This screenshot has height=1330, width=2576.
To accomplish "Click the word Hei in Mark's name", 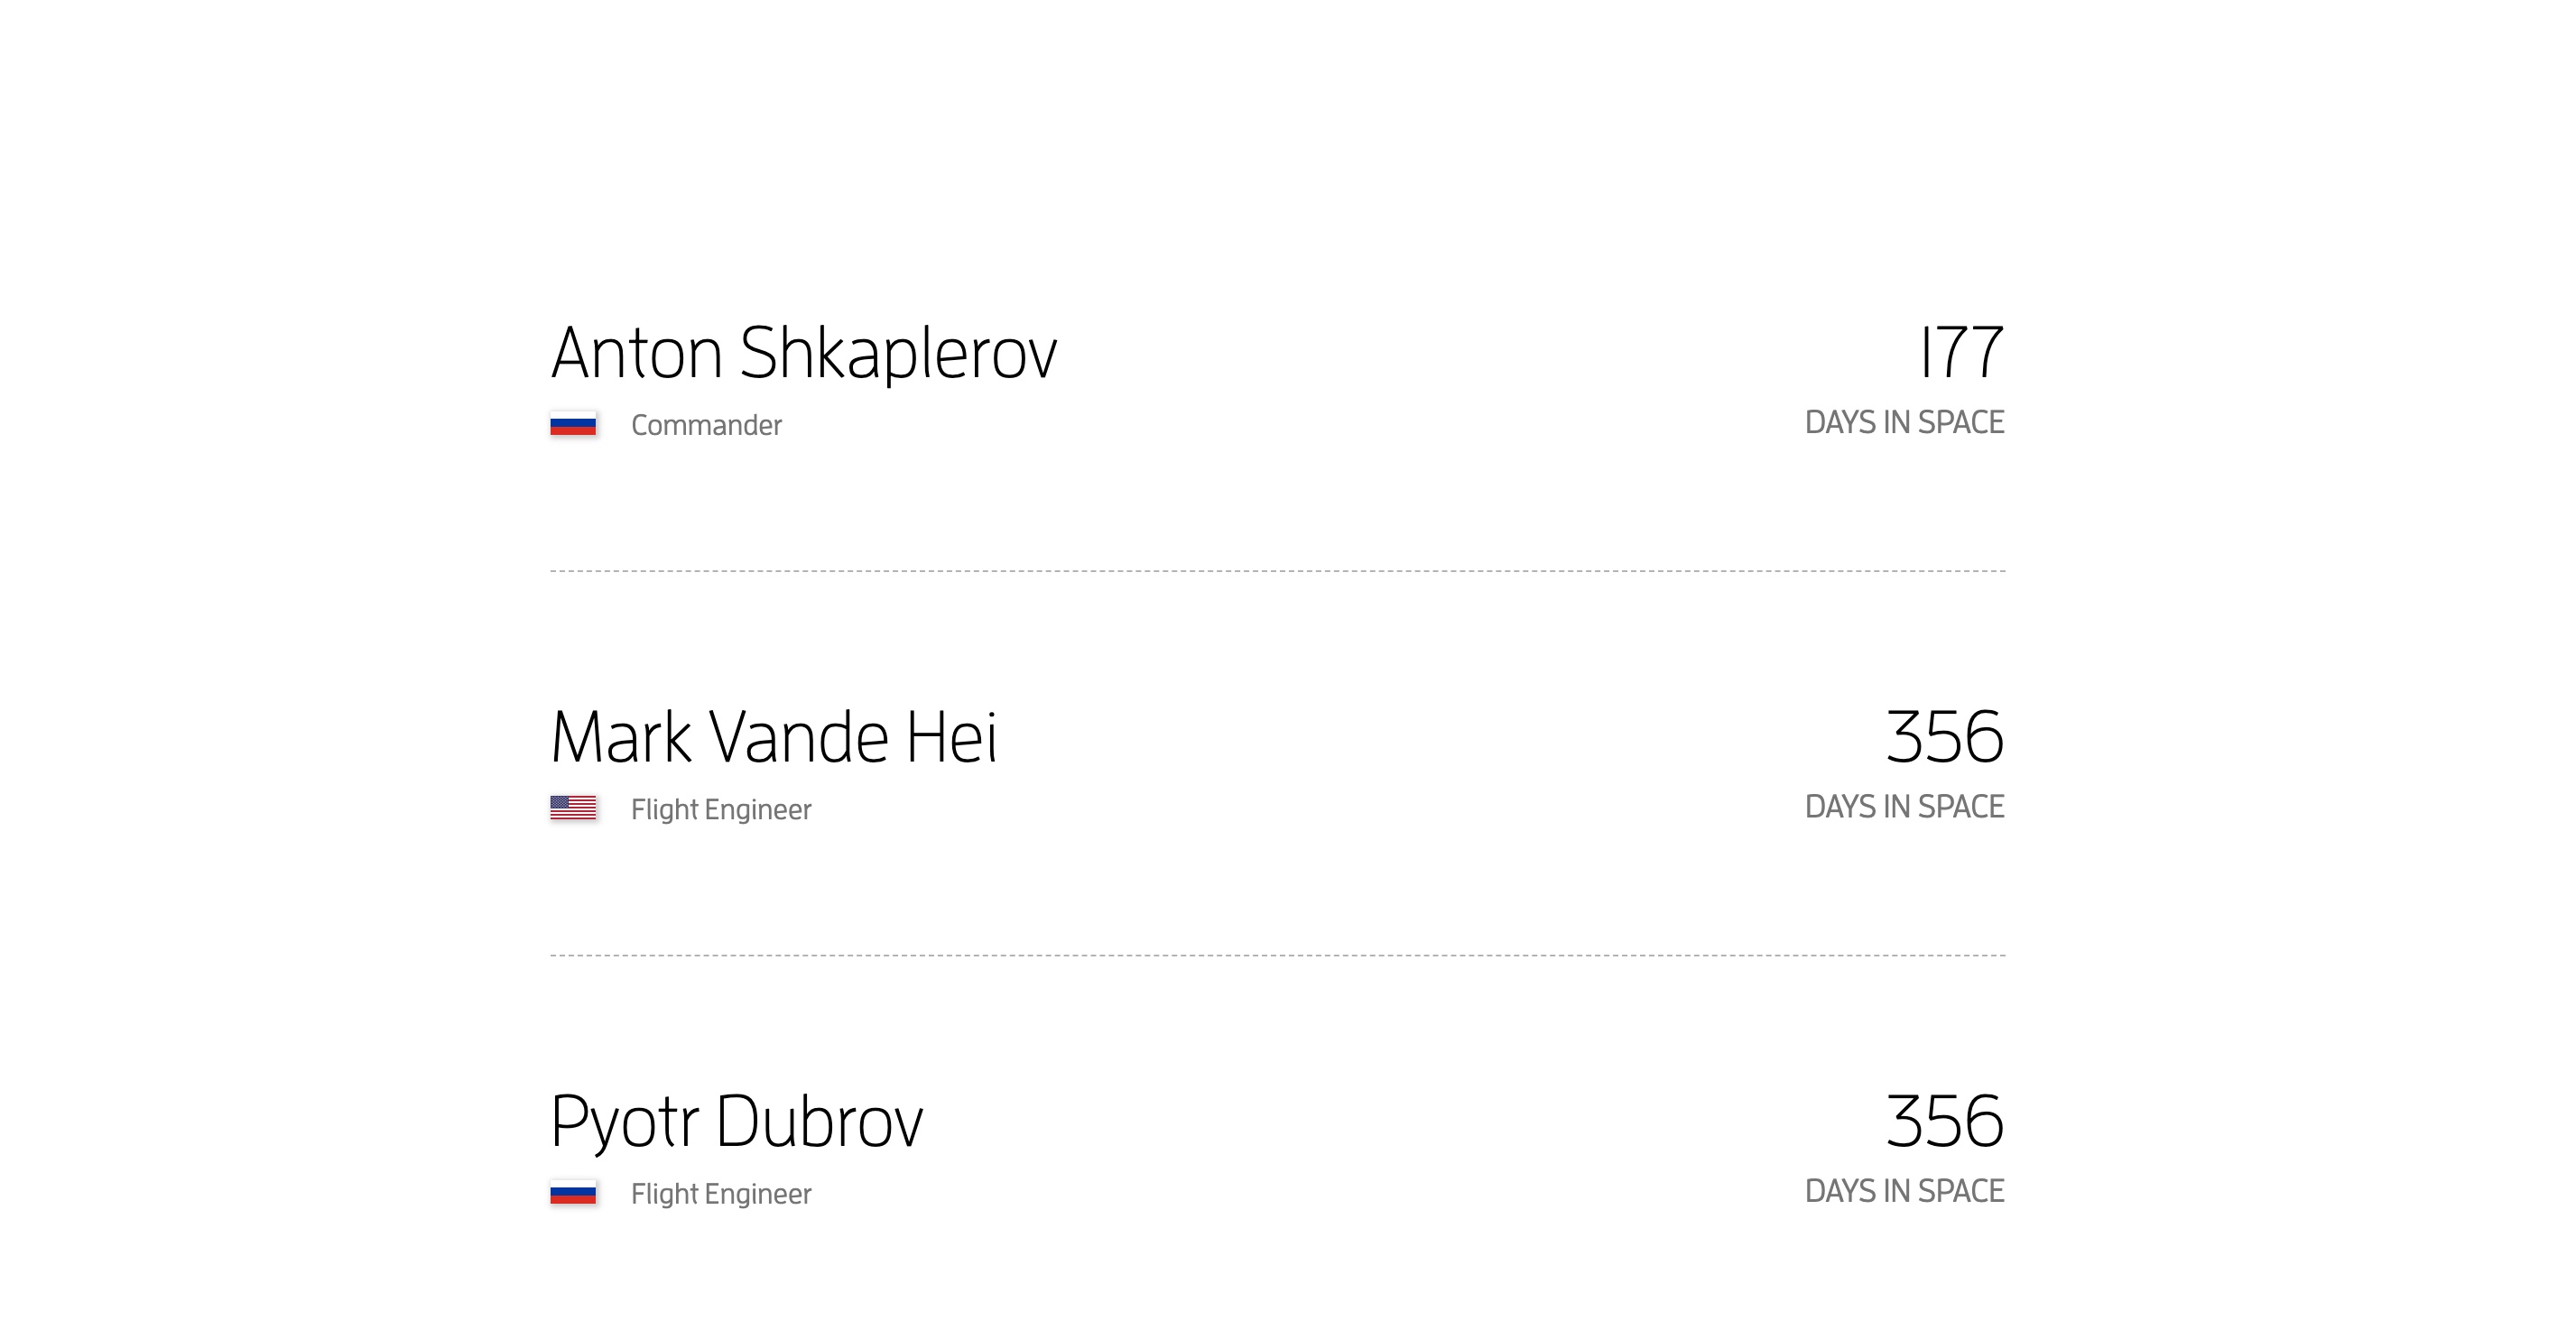I will pos(951,738).
